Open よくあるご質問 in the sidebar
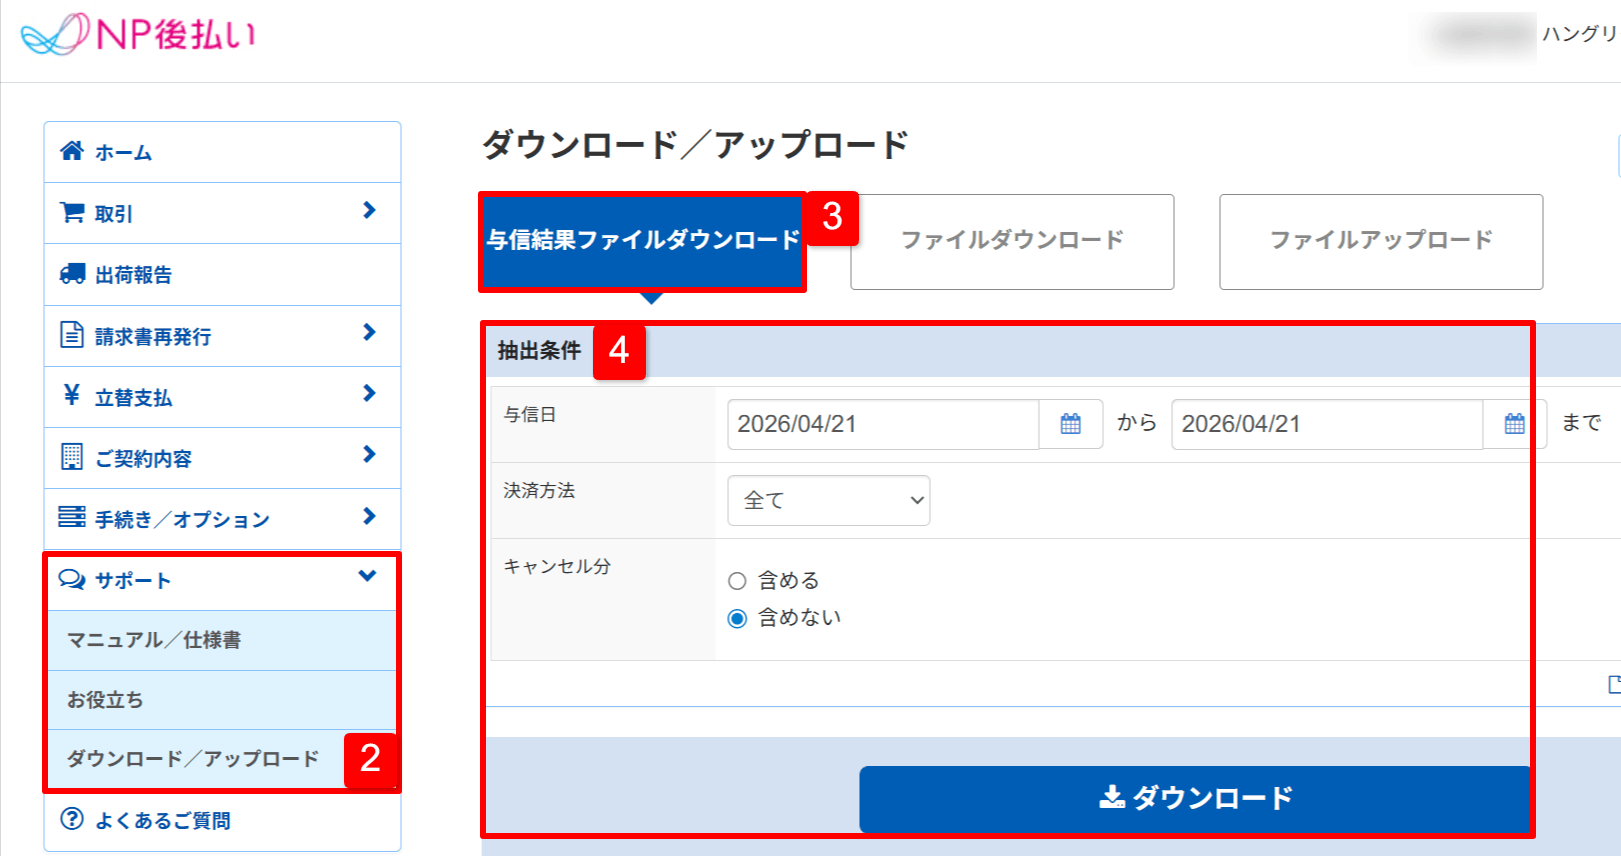The image size is (1621, 856). coord(222,821)
